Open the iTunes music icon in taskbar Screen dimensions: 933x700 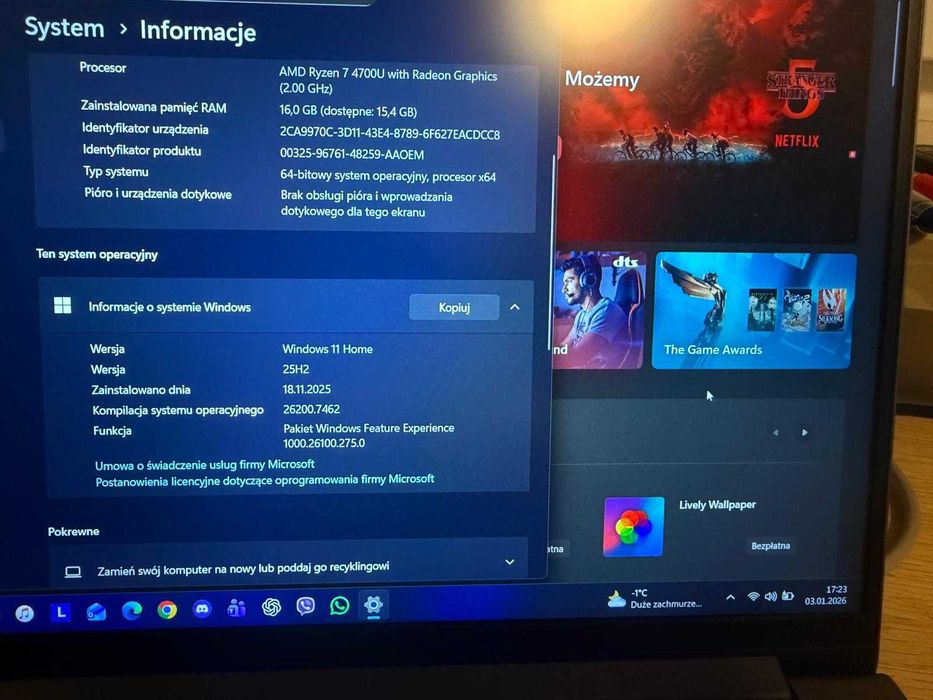click(x=24, y=613)
